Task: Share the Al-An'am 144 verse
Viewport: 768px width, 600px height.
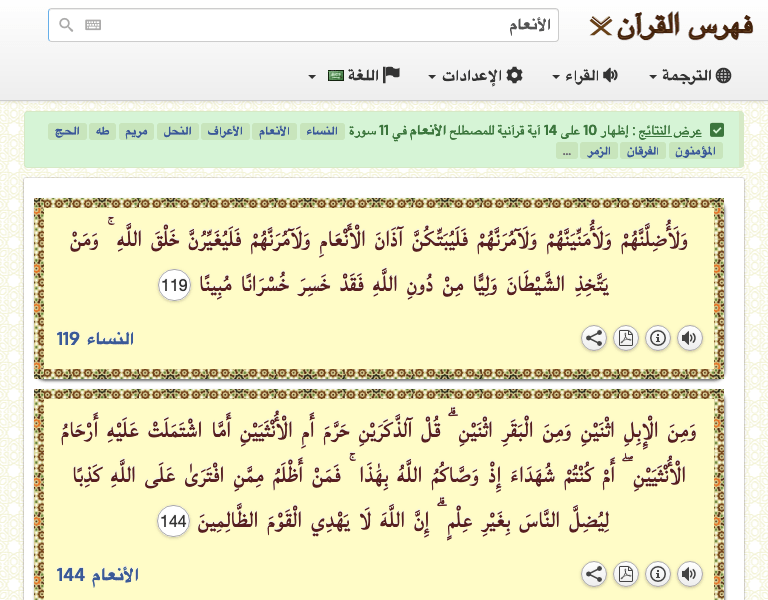Action: (594, 574)
